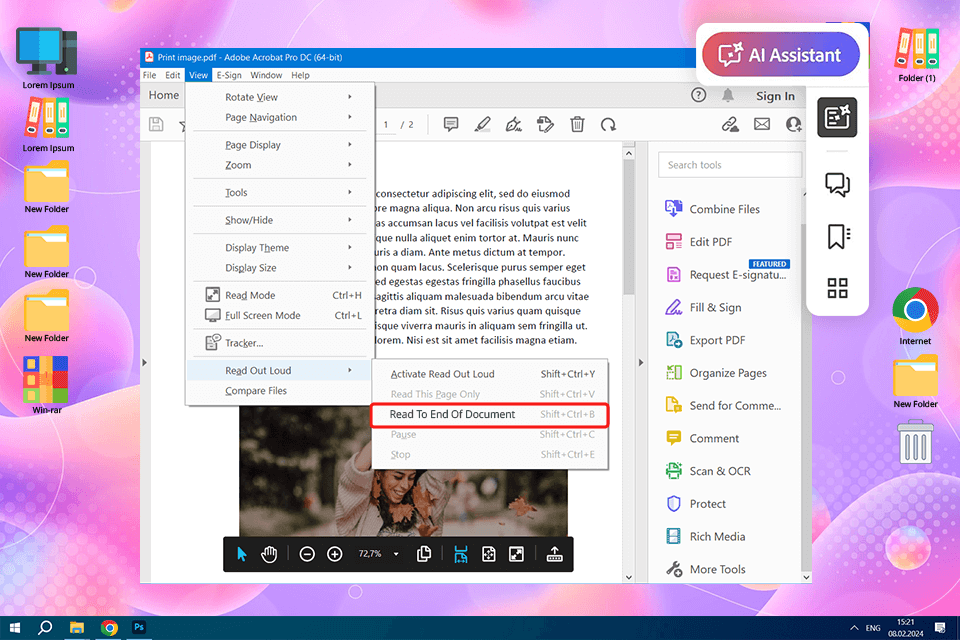Click the Sign In link
Image resolution: width=960 pixels, height=640 pixels.
point(775,96)
